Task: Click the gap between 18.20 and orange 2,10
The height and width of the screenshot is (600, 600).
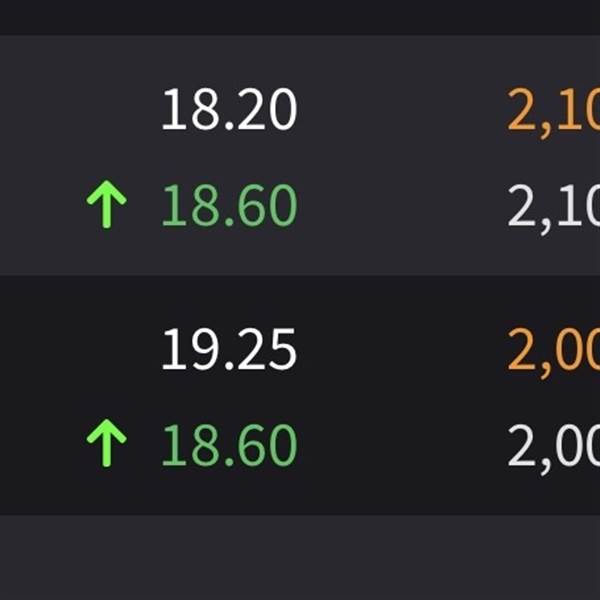Action: tap(400, 111)
